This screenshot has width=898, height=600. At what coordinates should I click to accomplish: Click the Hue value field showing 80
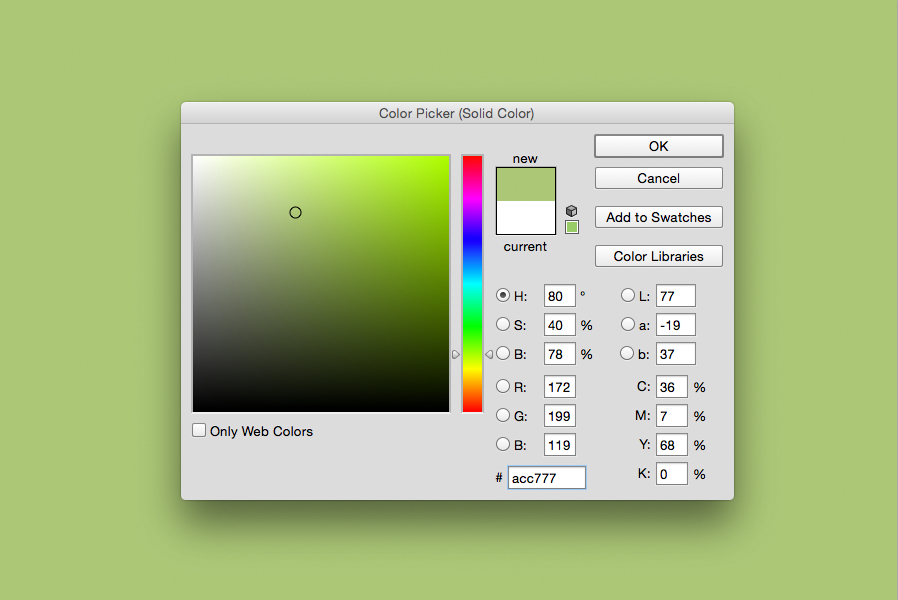click(558, 295)
